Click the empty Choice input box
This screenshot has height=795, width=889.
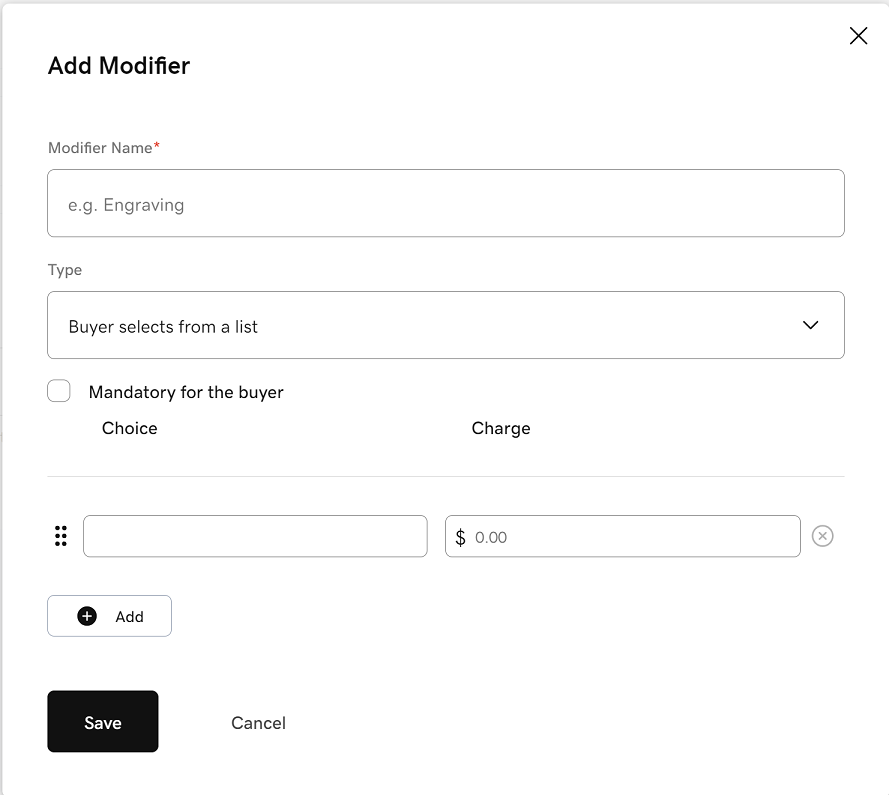[x=255, y=536]
